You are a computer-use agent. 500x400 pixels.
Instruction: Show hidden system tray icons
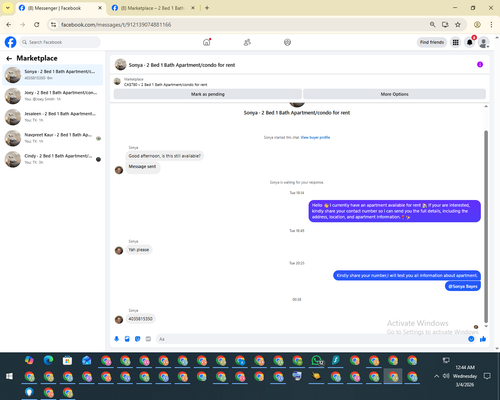point(436,376)
